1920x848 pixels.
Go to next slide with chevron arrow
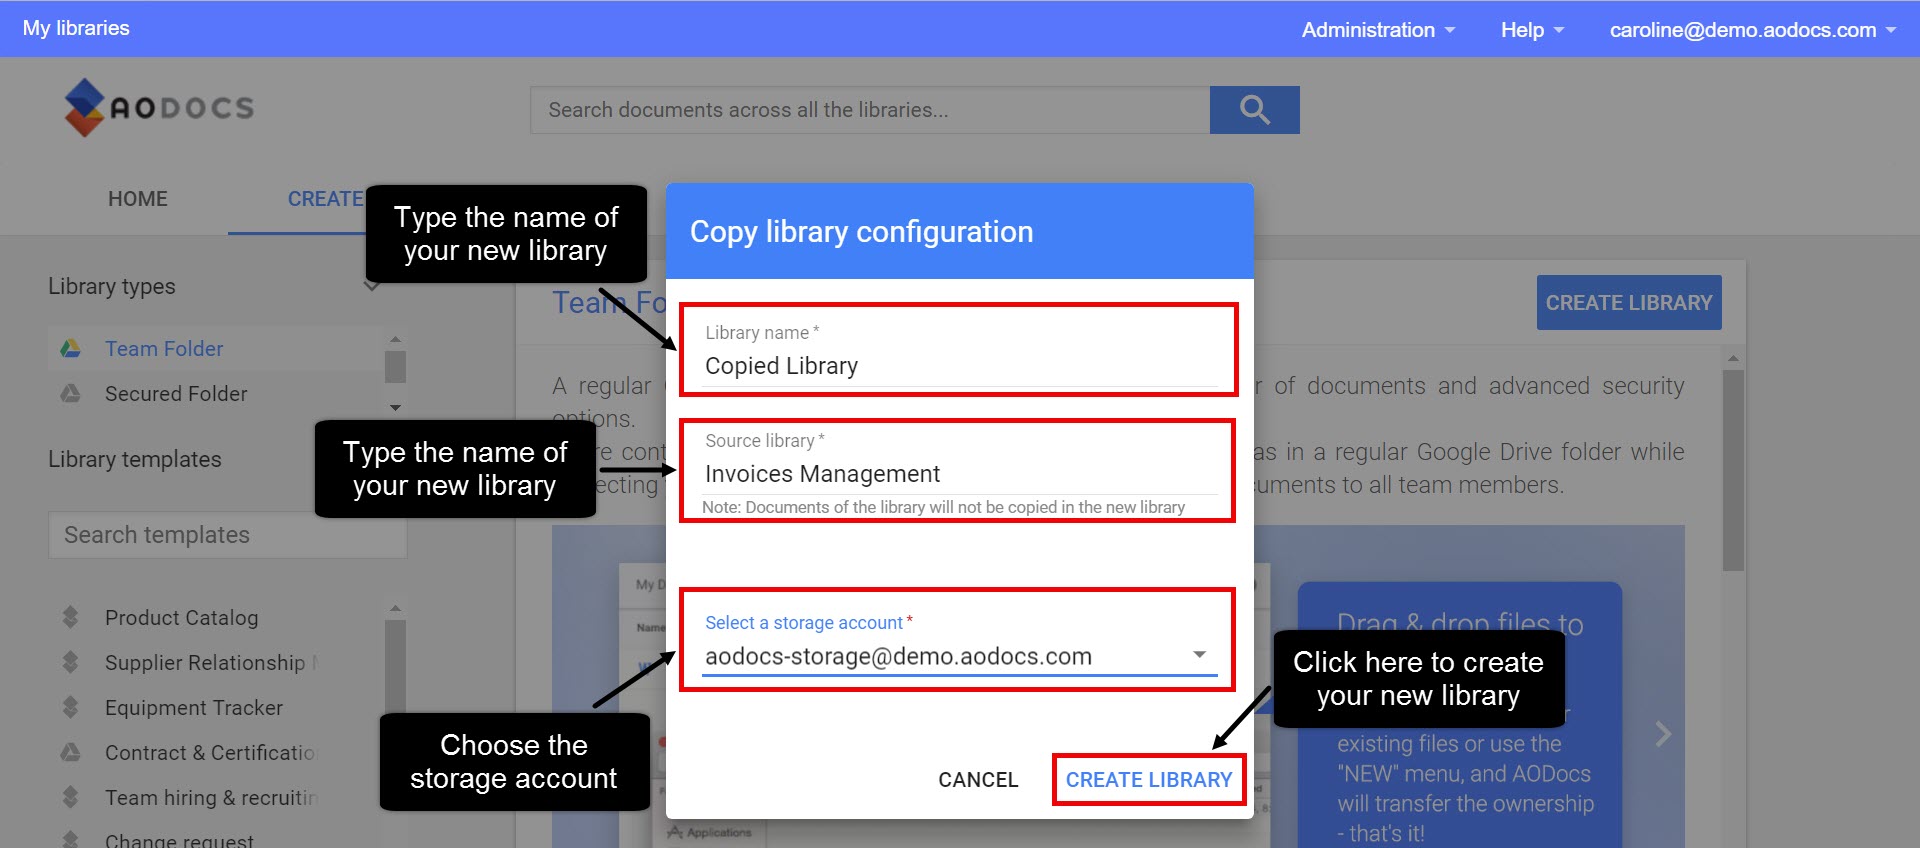[x=1662, y=734]
